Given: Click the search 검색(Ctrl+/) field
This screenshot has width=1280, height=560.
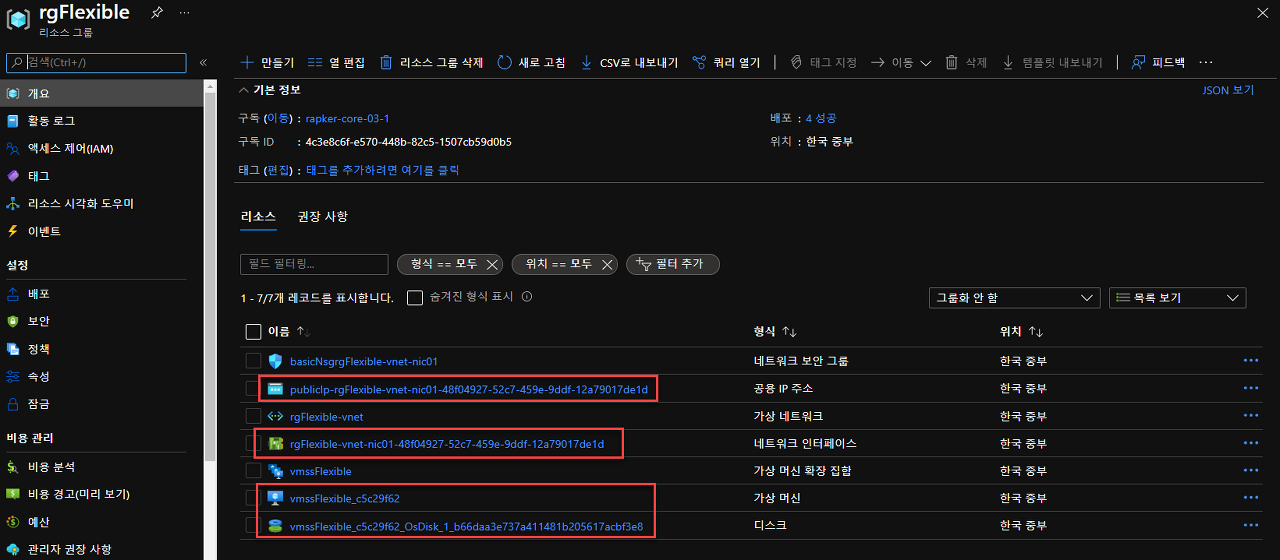Looking at the screenshot, I should [96, 62].
